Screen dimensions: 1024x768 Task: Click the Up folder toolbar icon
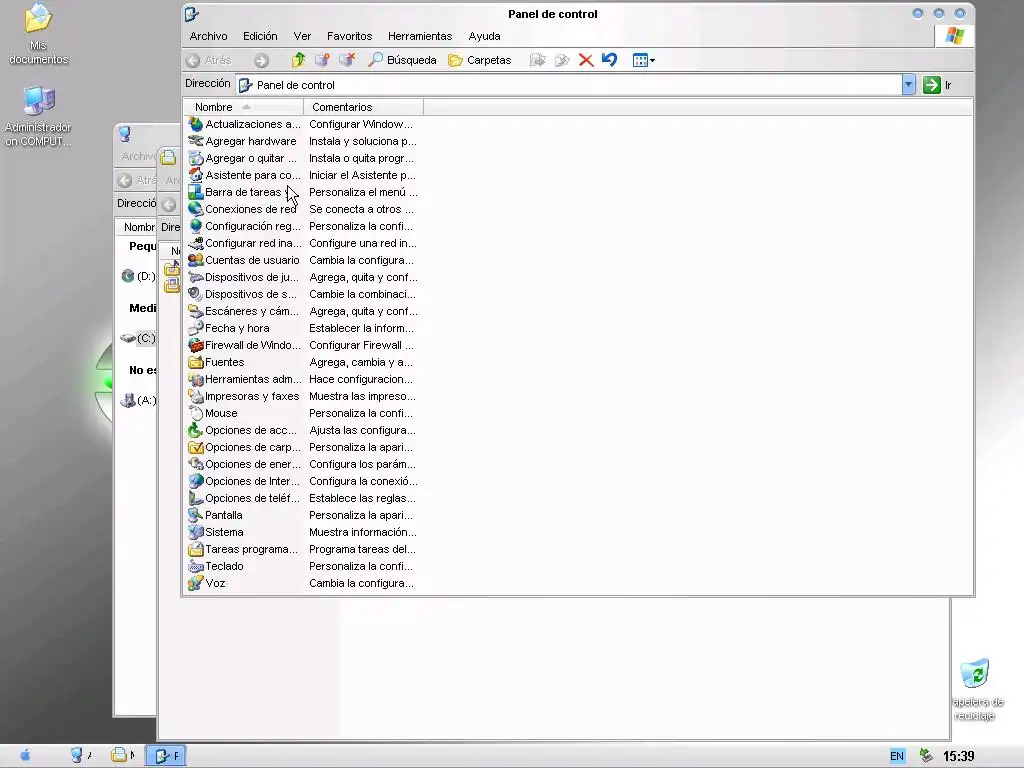tap(298, 60)
